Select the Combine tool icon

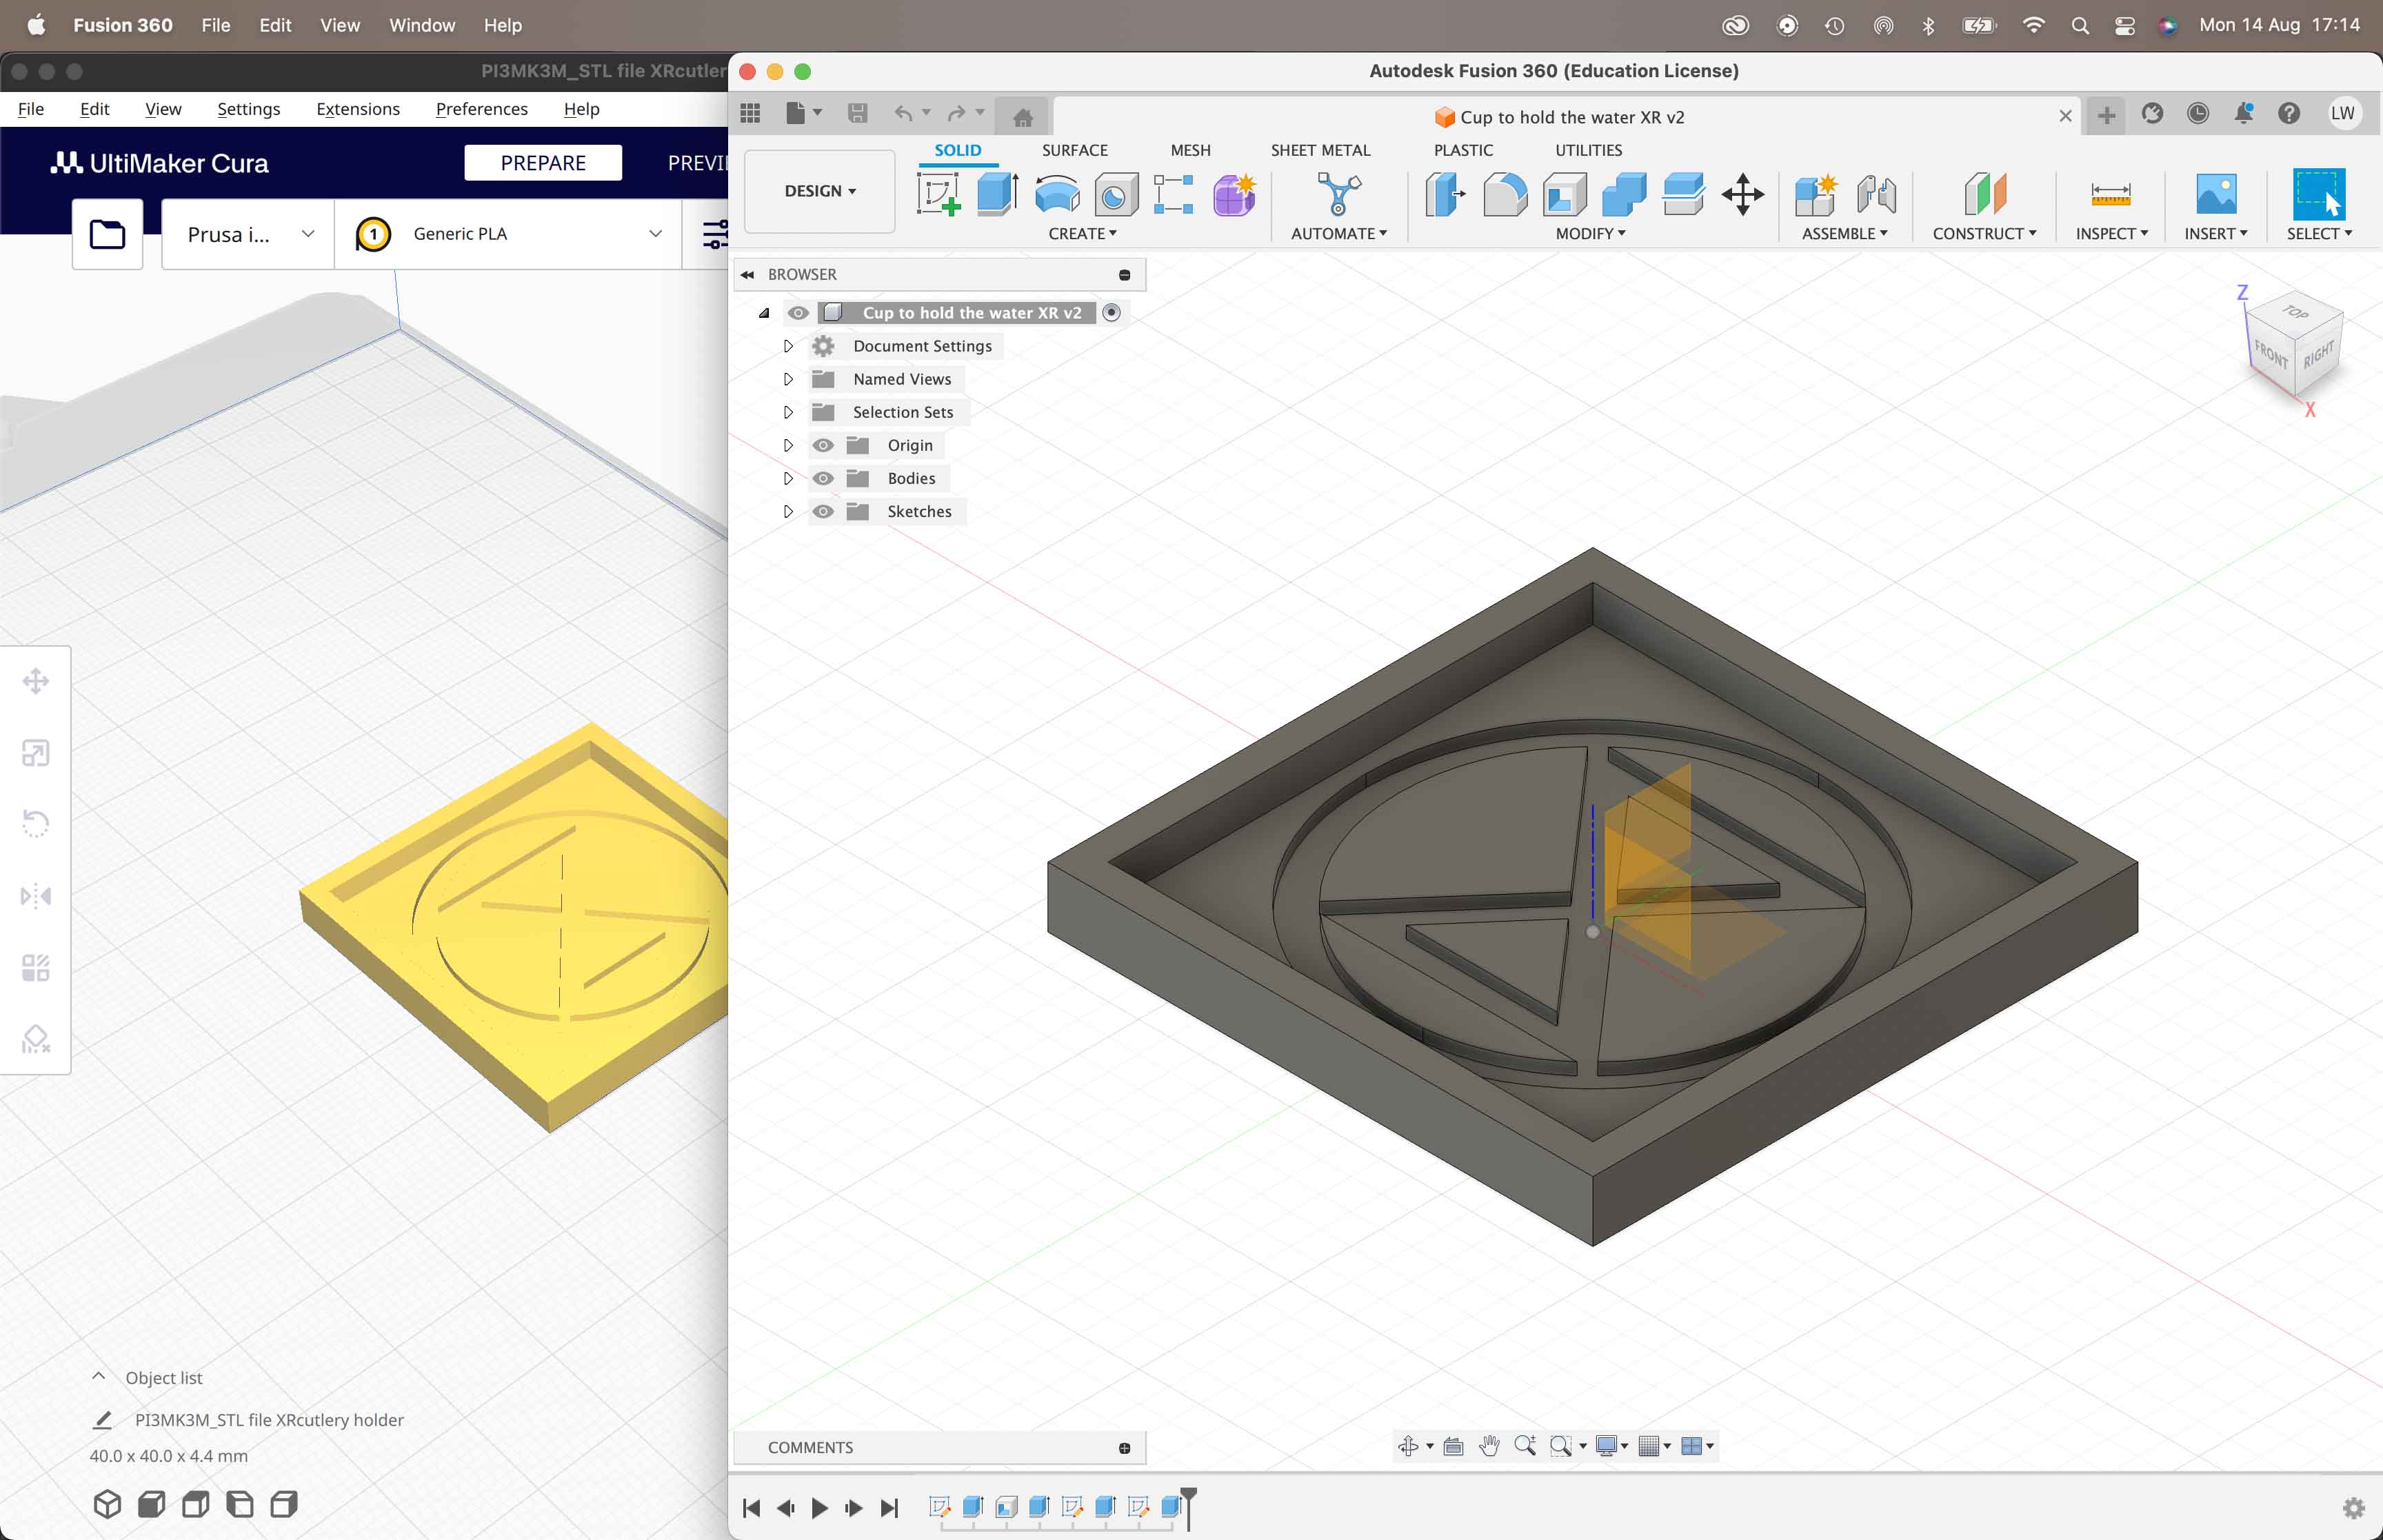[1624, 193]
